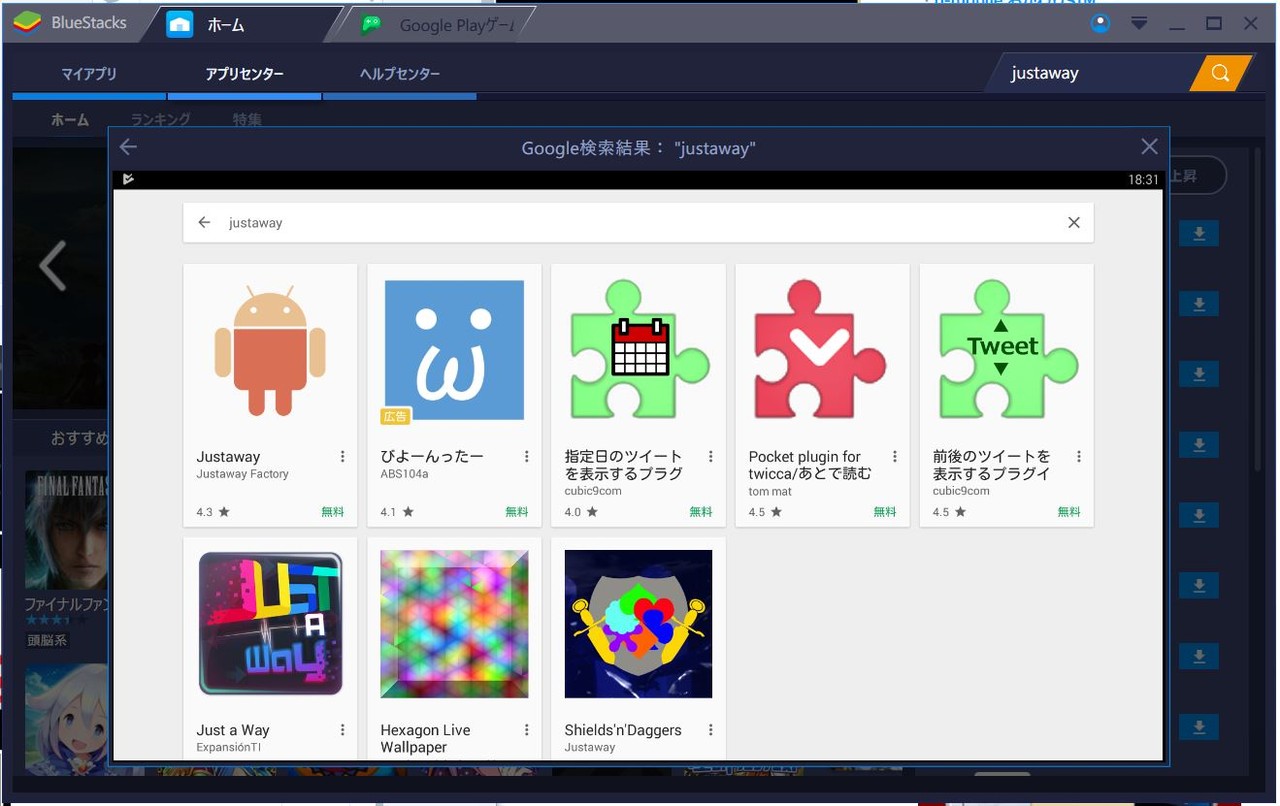Open the ぴよーんったー blue face app icon
The height and width of the screenshot is (806, 1280).
[x=454, y=350]
